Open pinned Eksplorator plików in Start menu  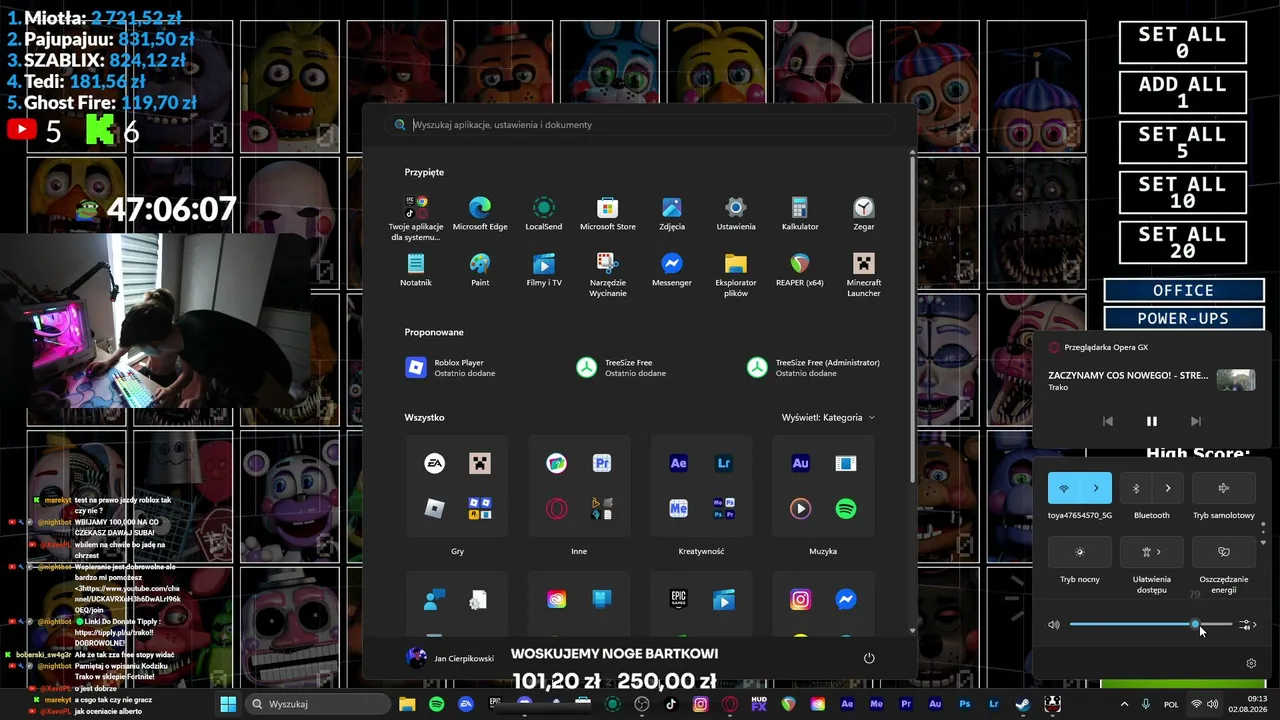[736, 274]
